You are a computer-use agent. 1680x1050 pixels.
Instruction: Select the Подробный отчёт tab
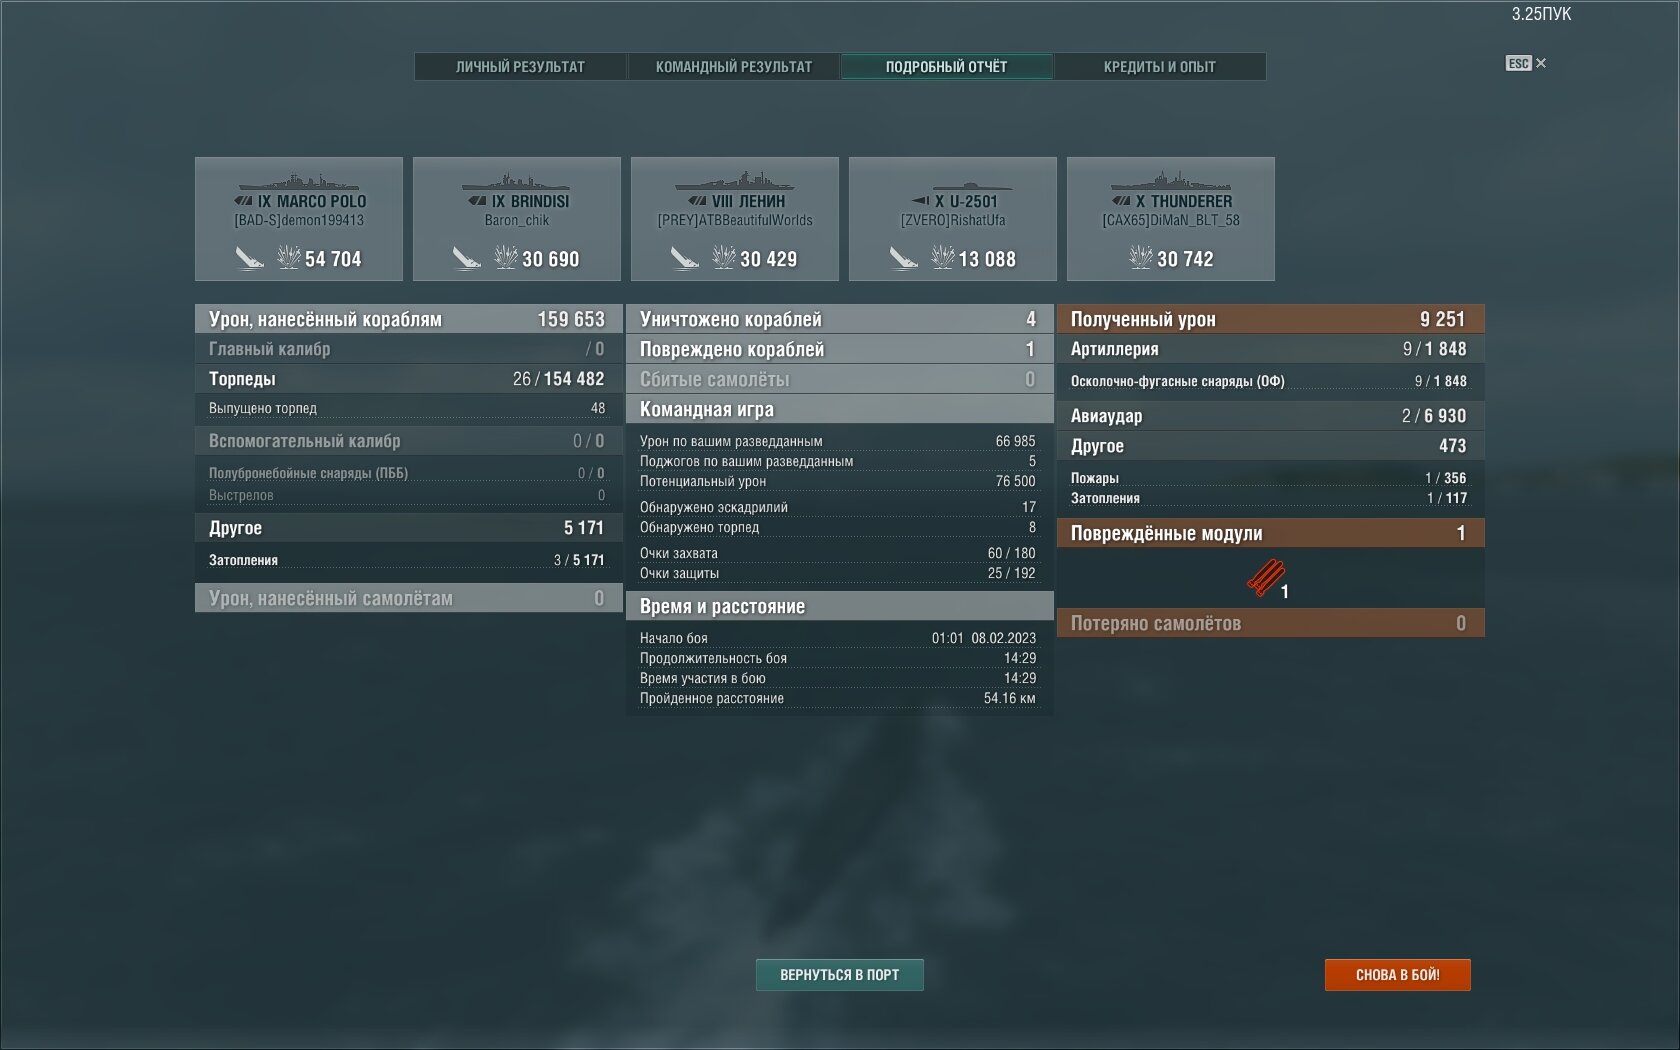coord(946,67)
